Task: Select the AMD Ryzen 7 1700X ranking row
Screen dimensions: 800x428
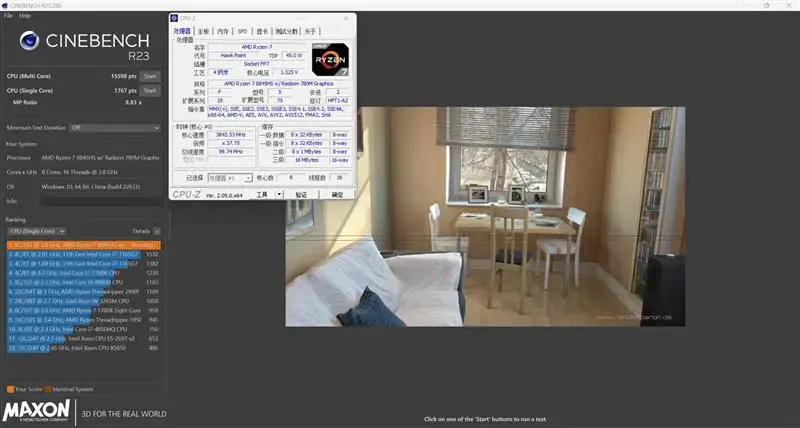Action: click(84, 310)
